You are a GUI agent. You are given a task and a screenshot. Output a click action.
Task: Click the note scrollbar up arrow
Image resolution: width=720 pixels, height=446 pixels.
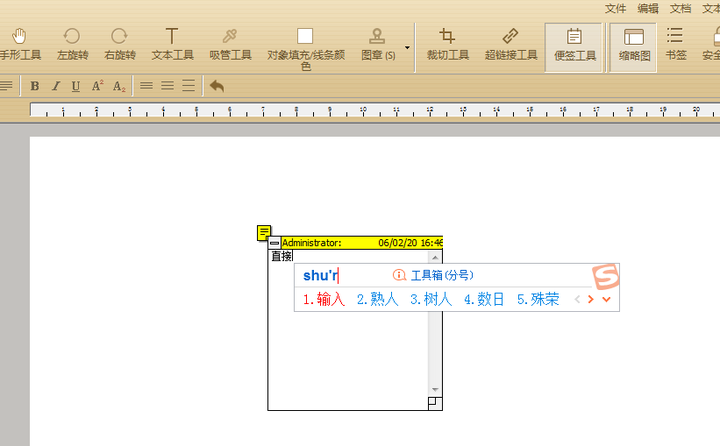(435, 257)
